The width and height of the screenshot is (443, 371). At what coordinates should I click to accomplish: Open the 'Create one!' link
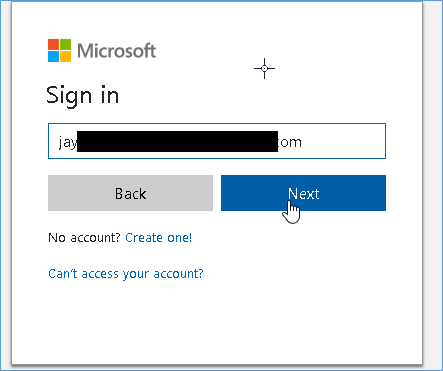click(159, 238)
